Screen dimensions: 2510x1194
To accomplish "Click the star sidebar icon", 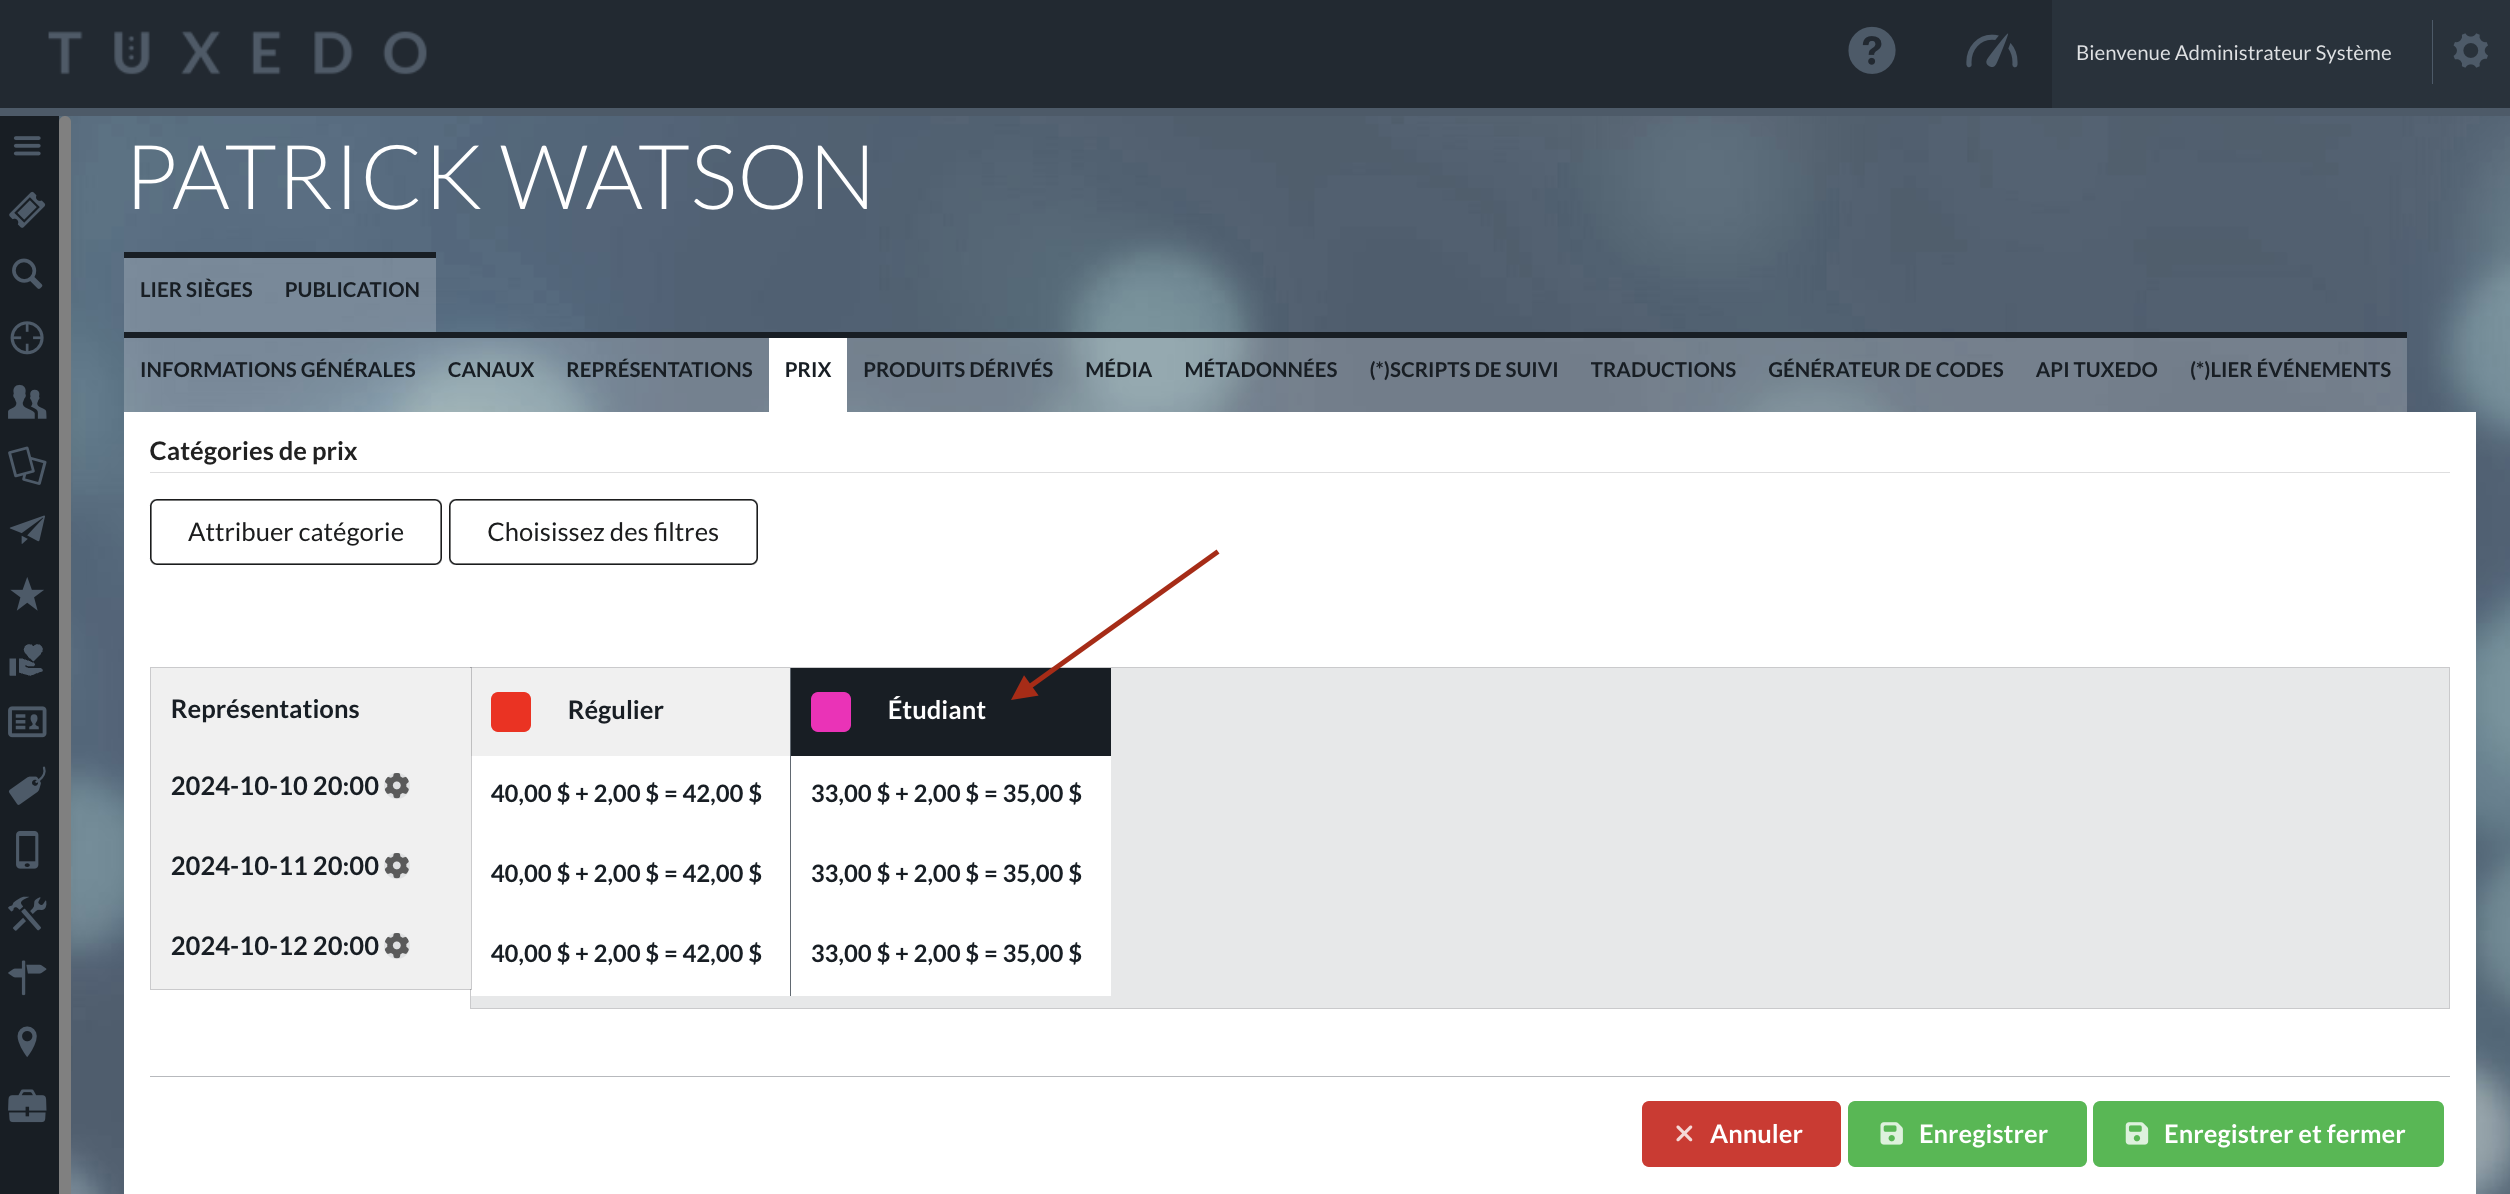I will click(x=27, y=594).
